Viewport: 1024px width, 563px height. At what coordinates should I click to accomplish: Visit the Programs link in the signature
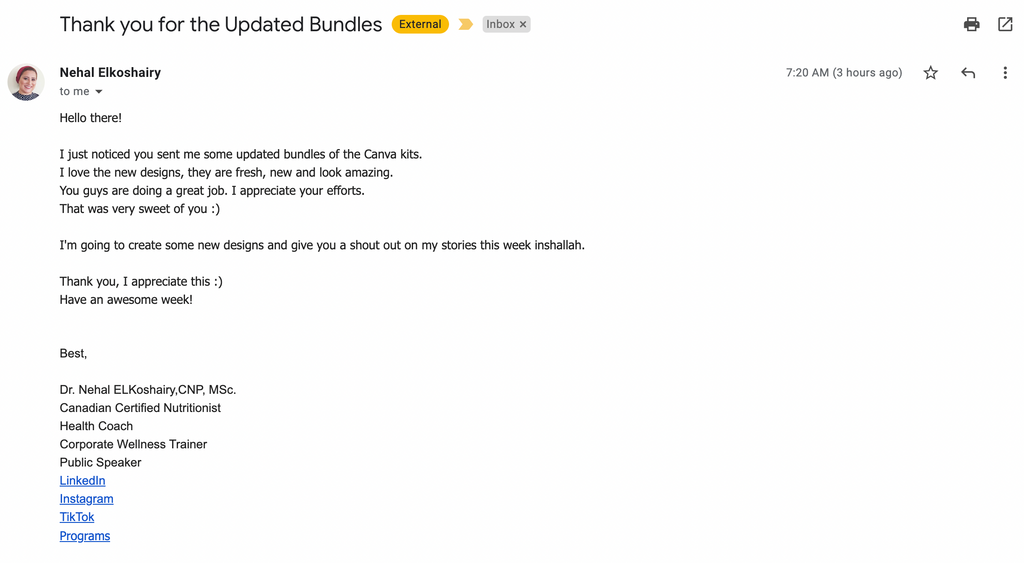point(85,536)
